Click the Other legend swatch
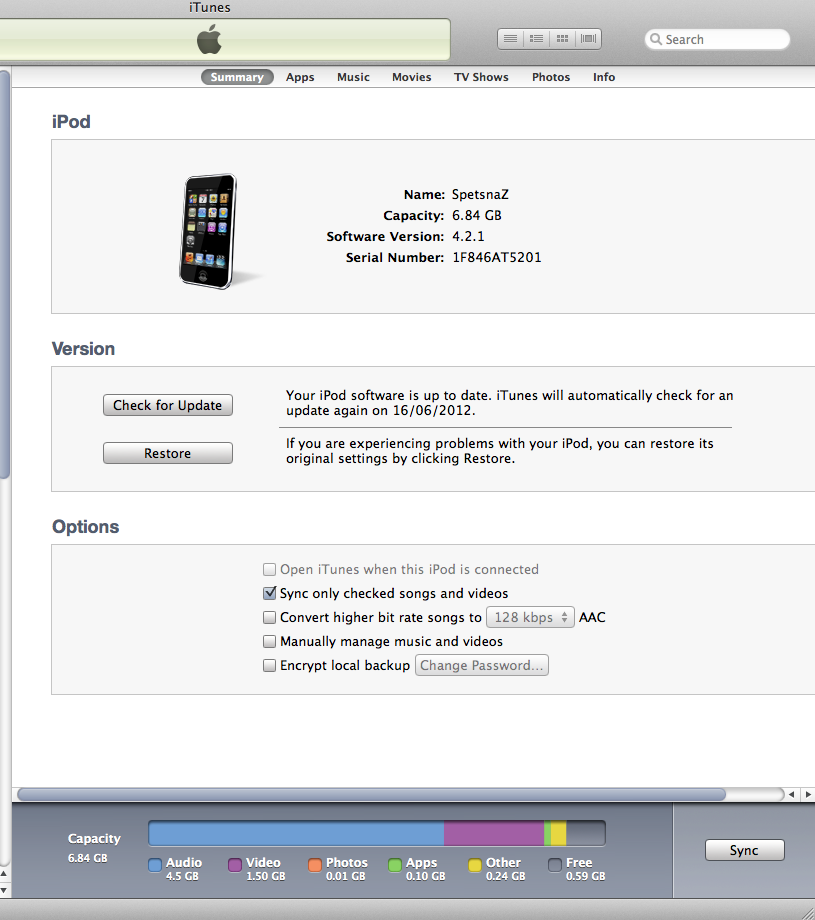Image resolution: width=815 pixels, height=920 pixels. point(475,865)
